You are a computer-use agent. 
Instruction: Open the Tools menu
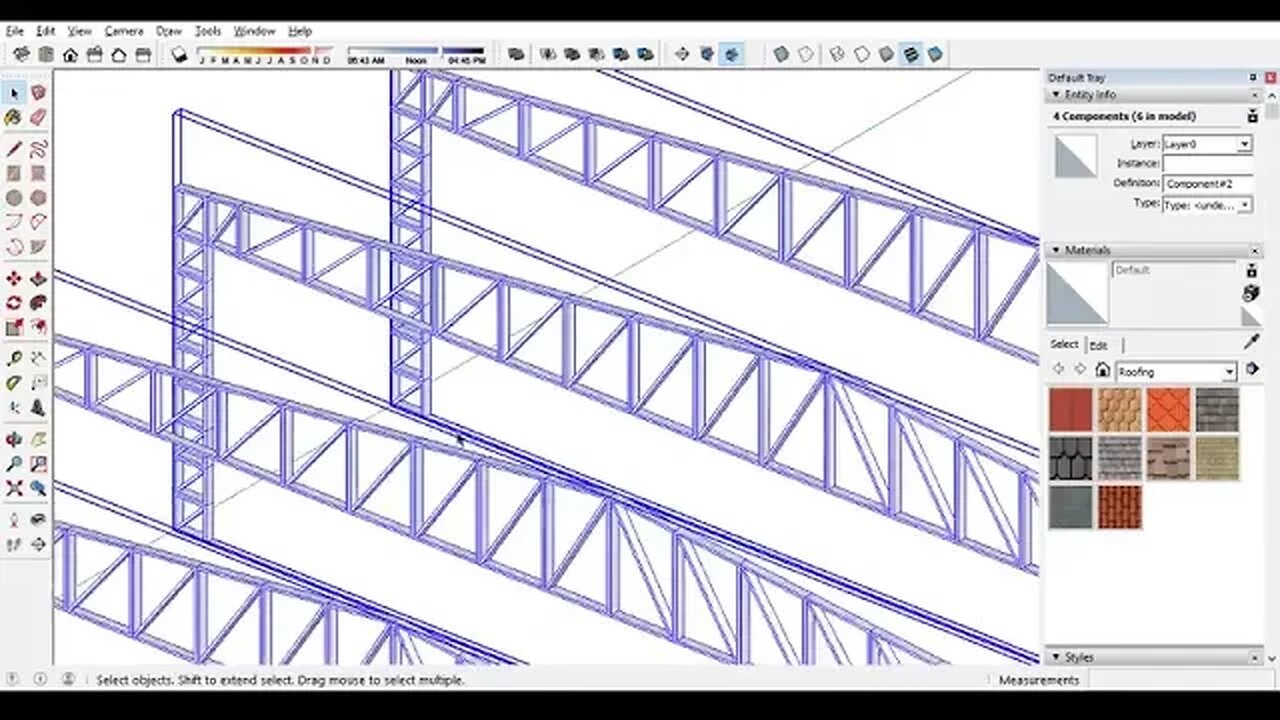(208, 31)
